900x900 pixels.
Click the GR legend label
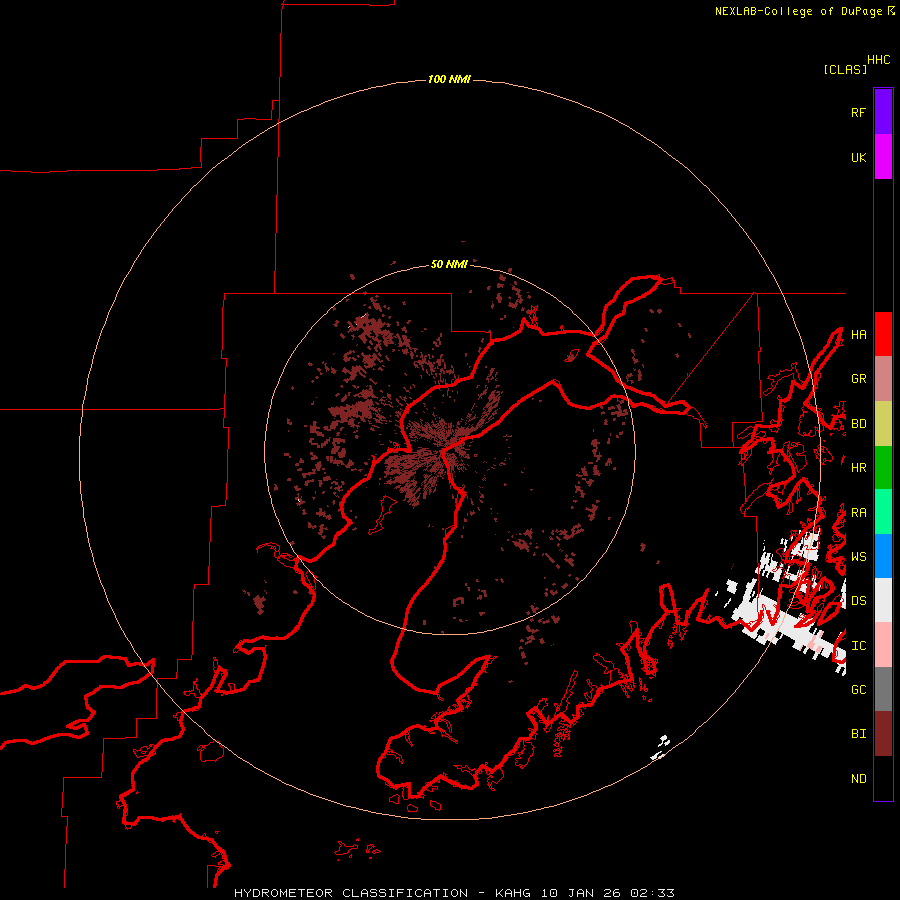coord(858,379)
